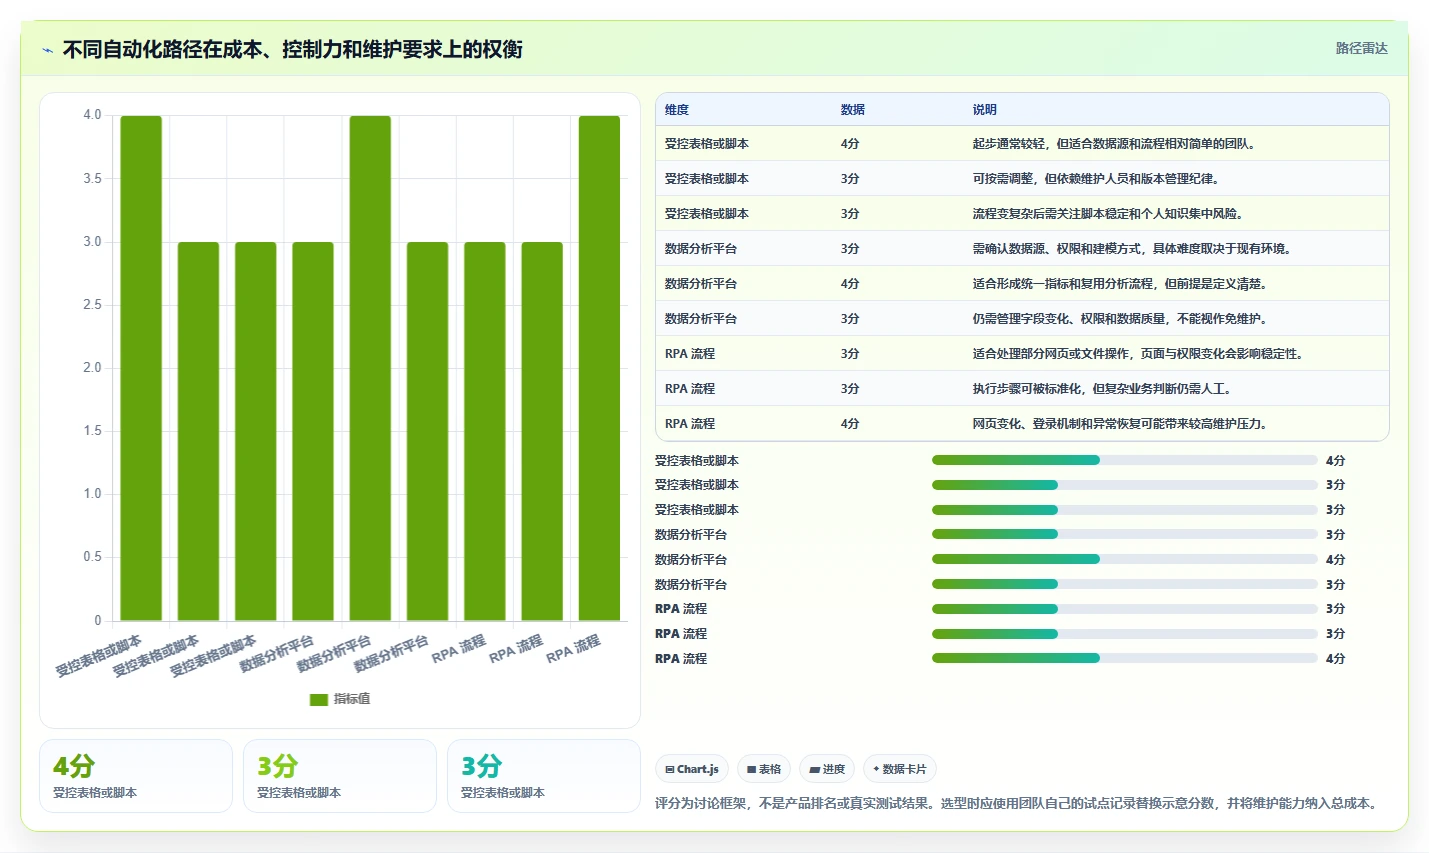Click 受控表格或脚本 in the 可按需调整 table row

[707, 179]
